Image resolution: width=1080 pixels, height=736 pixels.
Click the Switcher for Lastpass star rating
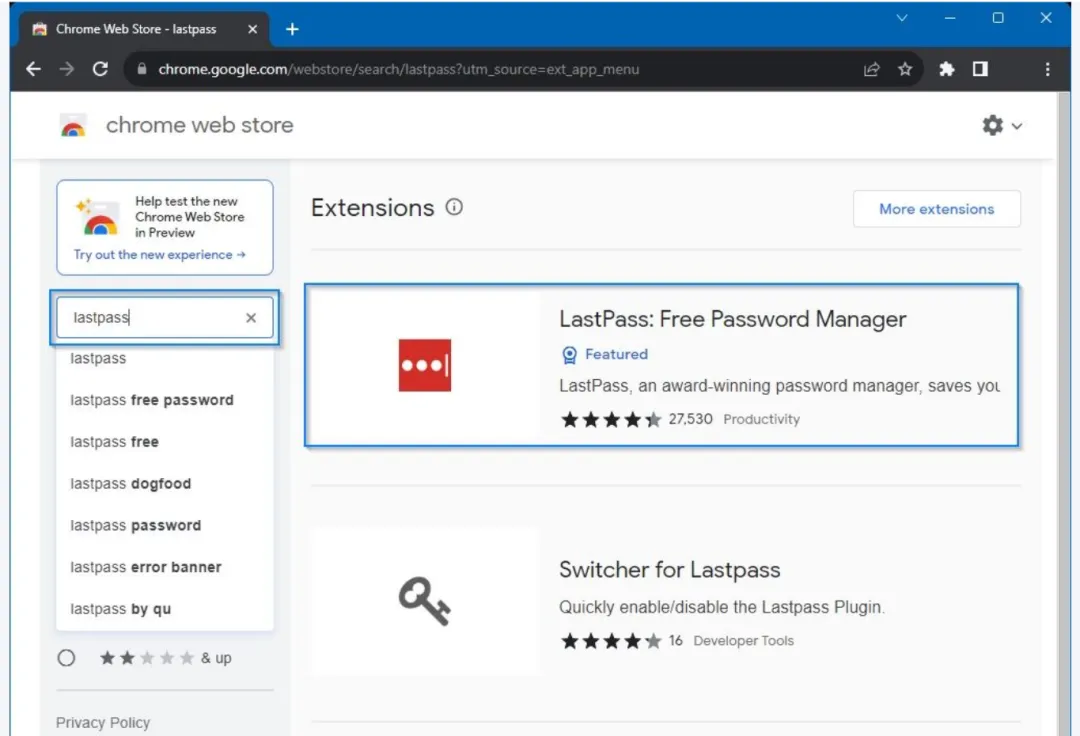pyautogui.click(x=610, y=641)
